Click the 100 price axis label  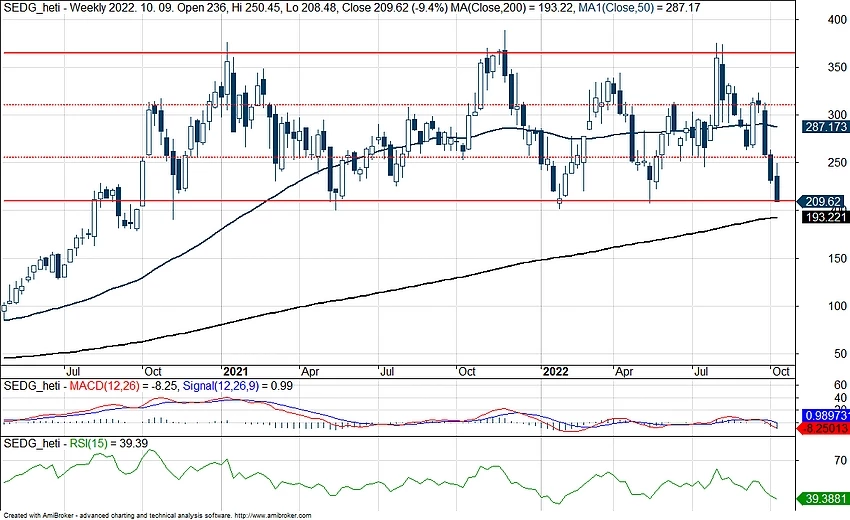(837, 306)
